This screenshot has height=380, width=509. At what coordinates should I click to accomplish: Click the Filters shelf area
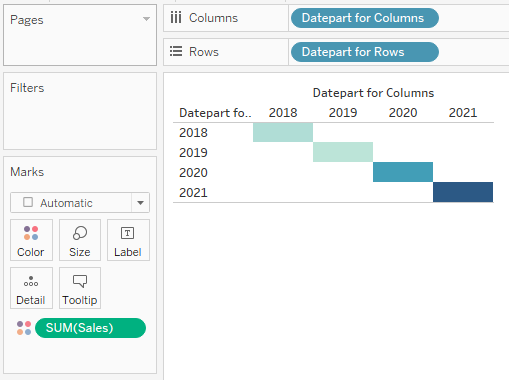tap(80, 111)
